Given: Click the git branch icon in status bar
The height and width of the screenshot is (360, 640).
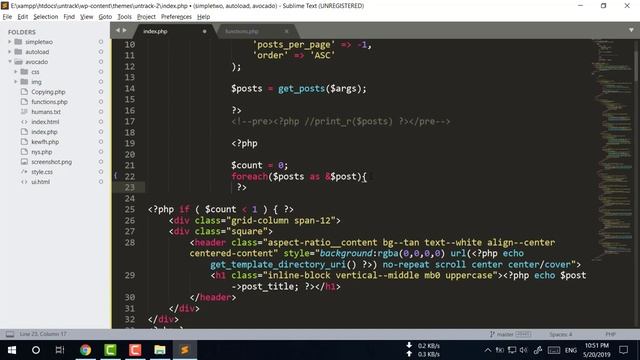Looking at the screenshot, I should [x=492, y=334].
